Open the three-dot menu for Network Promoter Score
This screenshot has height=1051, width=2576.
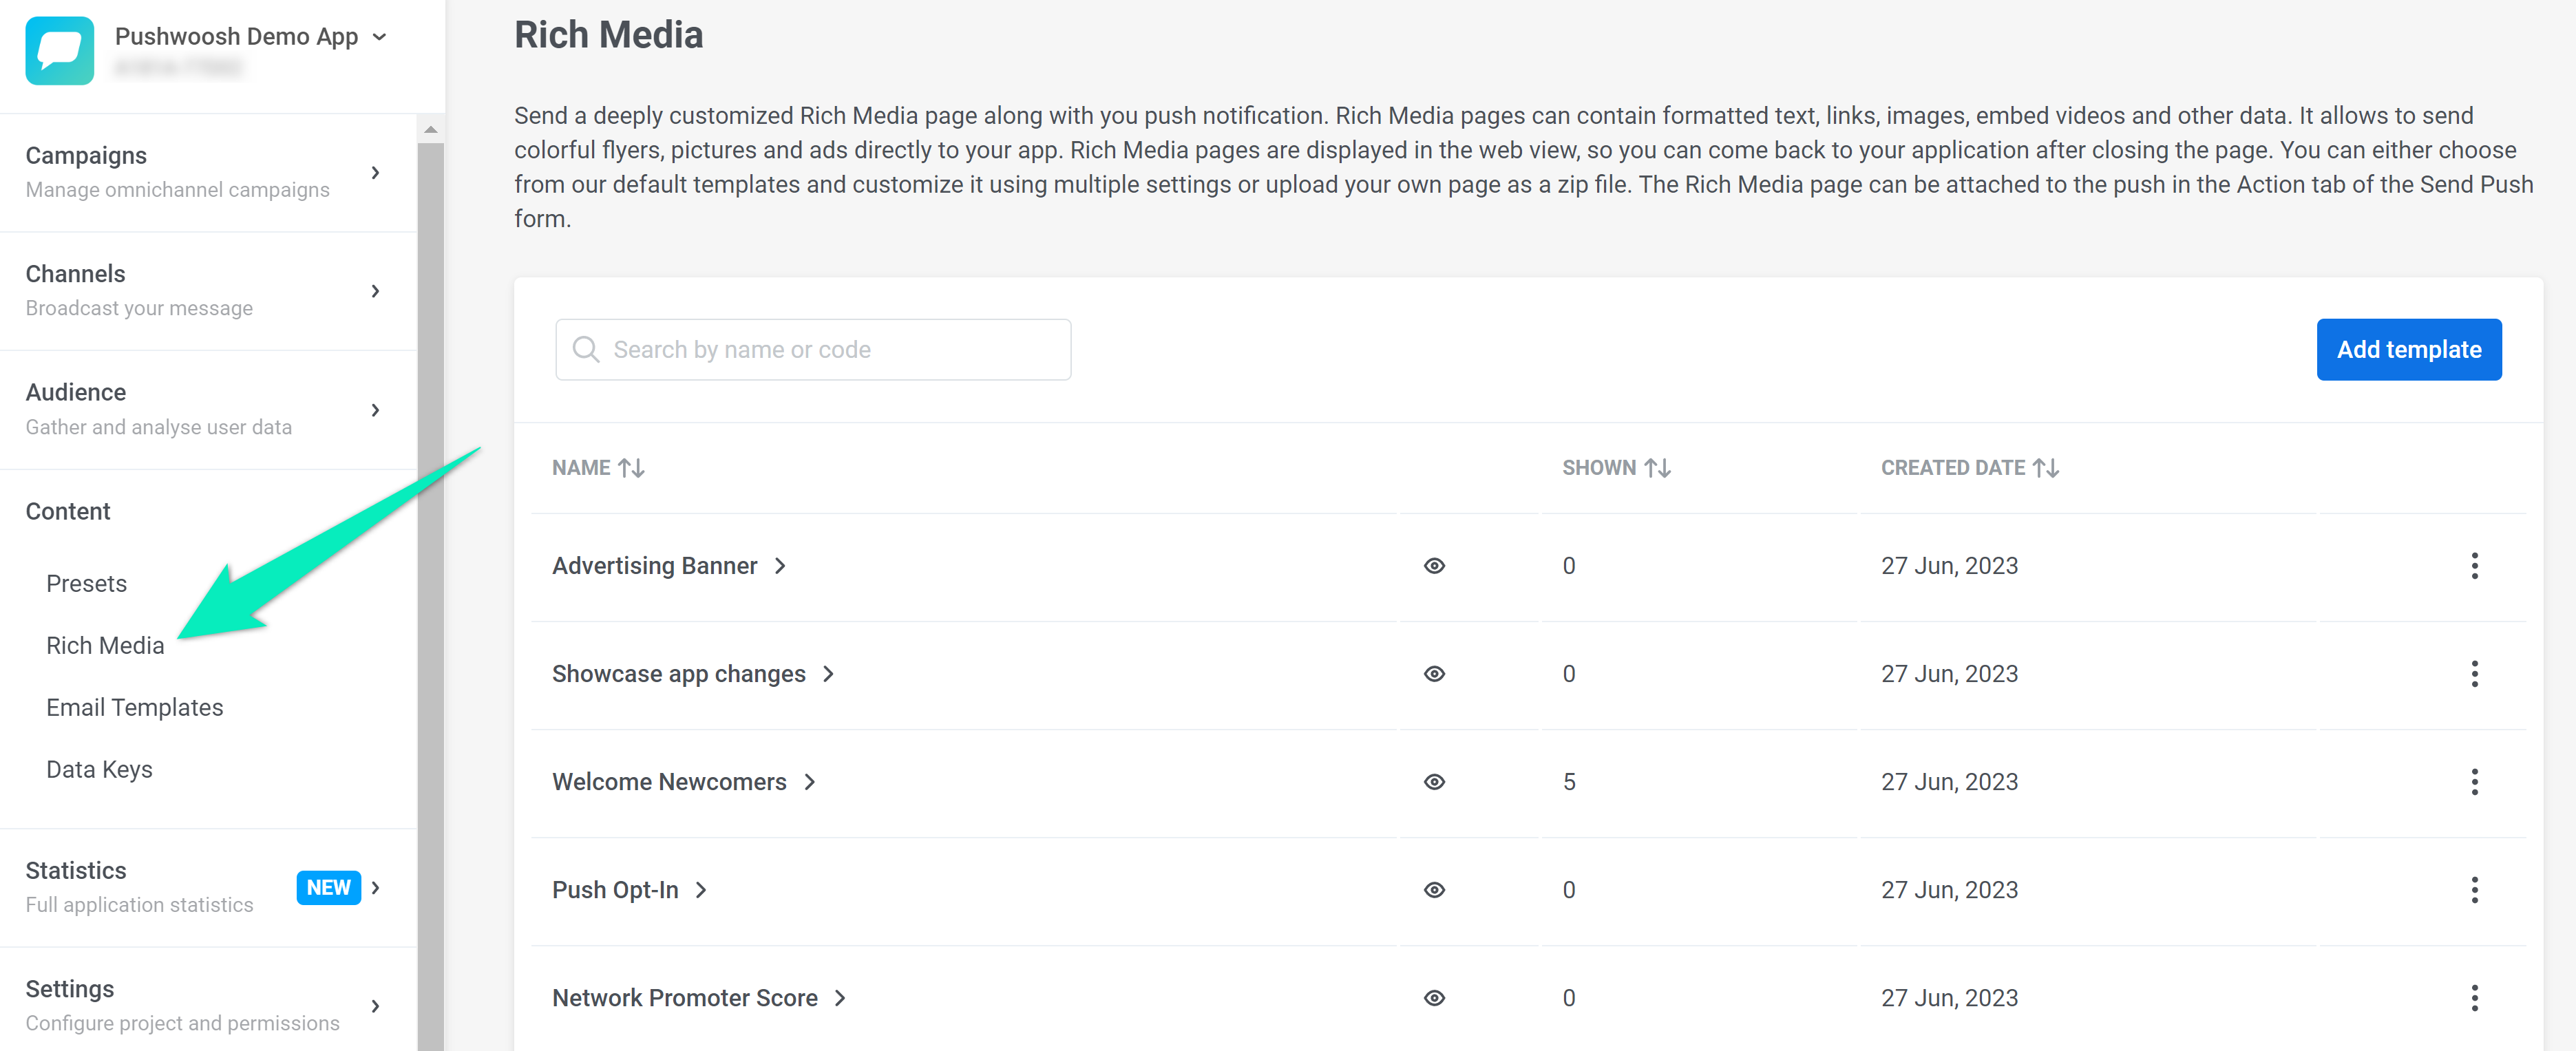click(x=2474, y=998)
